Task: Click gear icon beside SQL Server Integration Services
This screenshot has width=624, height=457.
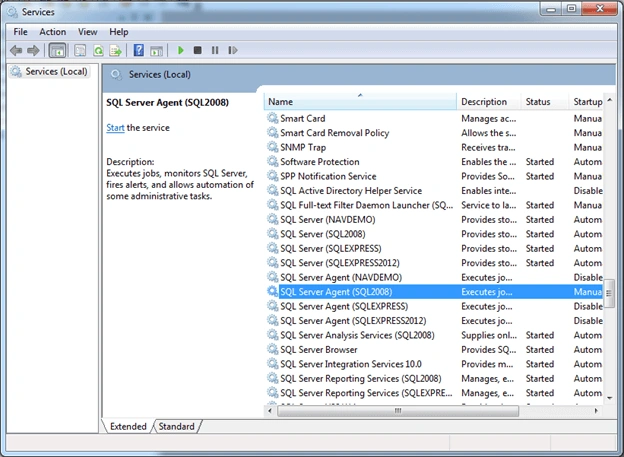Action: 273,364
